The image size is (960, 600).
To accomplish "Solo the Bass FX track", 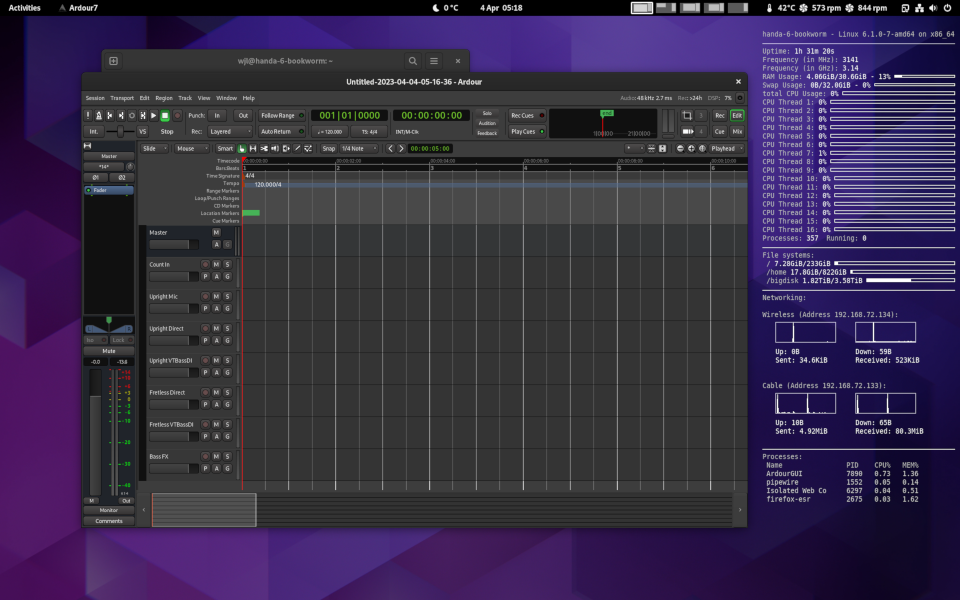I will pos(227,456).
